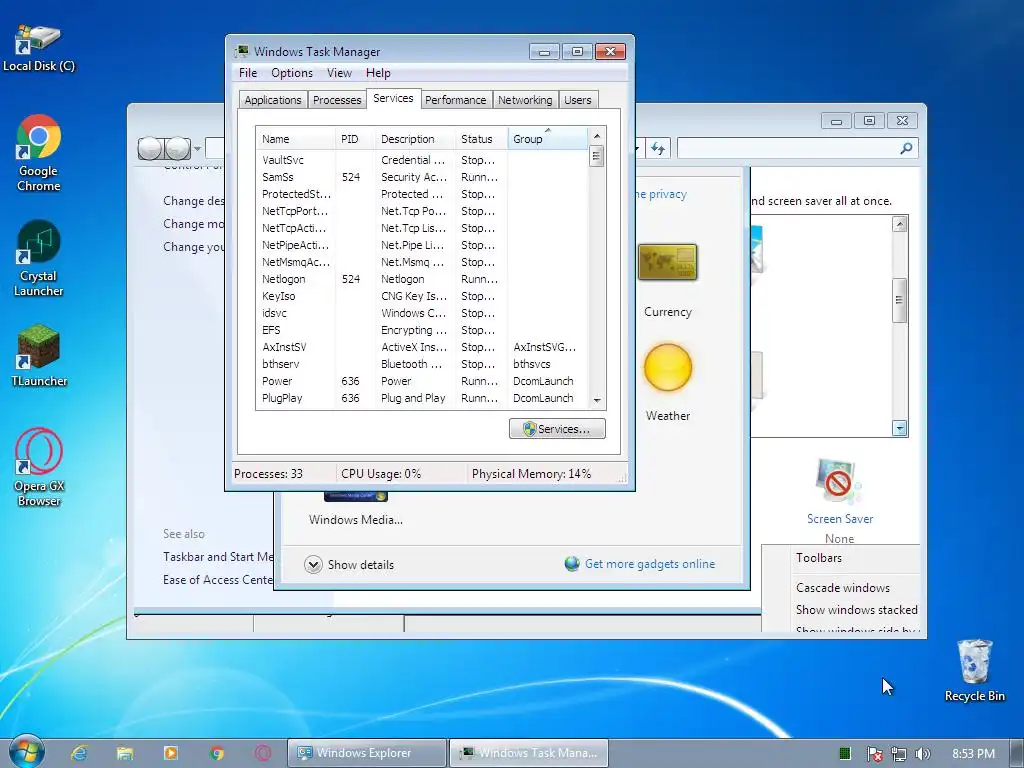
Task: Switch to the Processes tab
Action: (337, 100)
